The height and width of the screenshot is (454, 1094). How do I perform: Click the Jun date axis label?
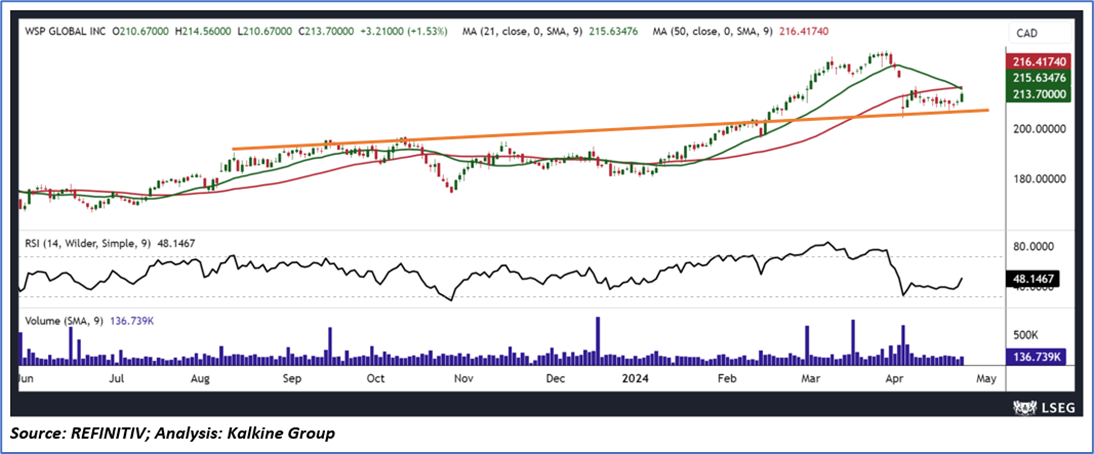click(26, 379)
